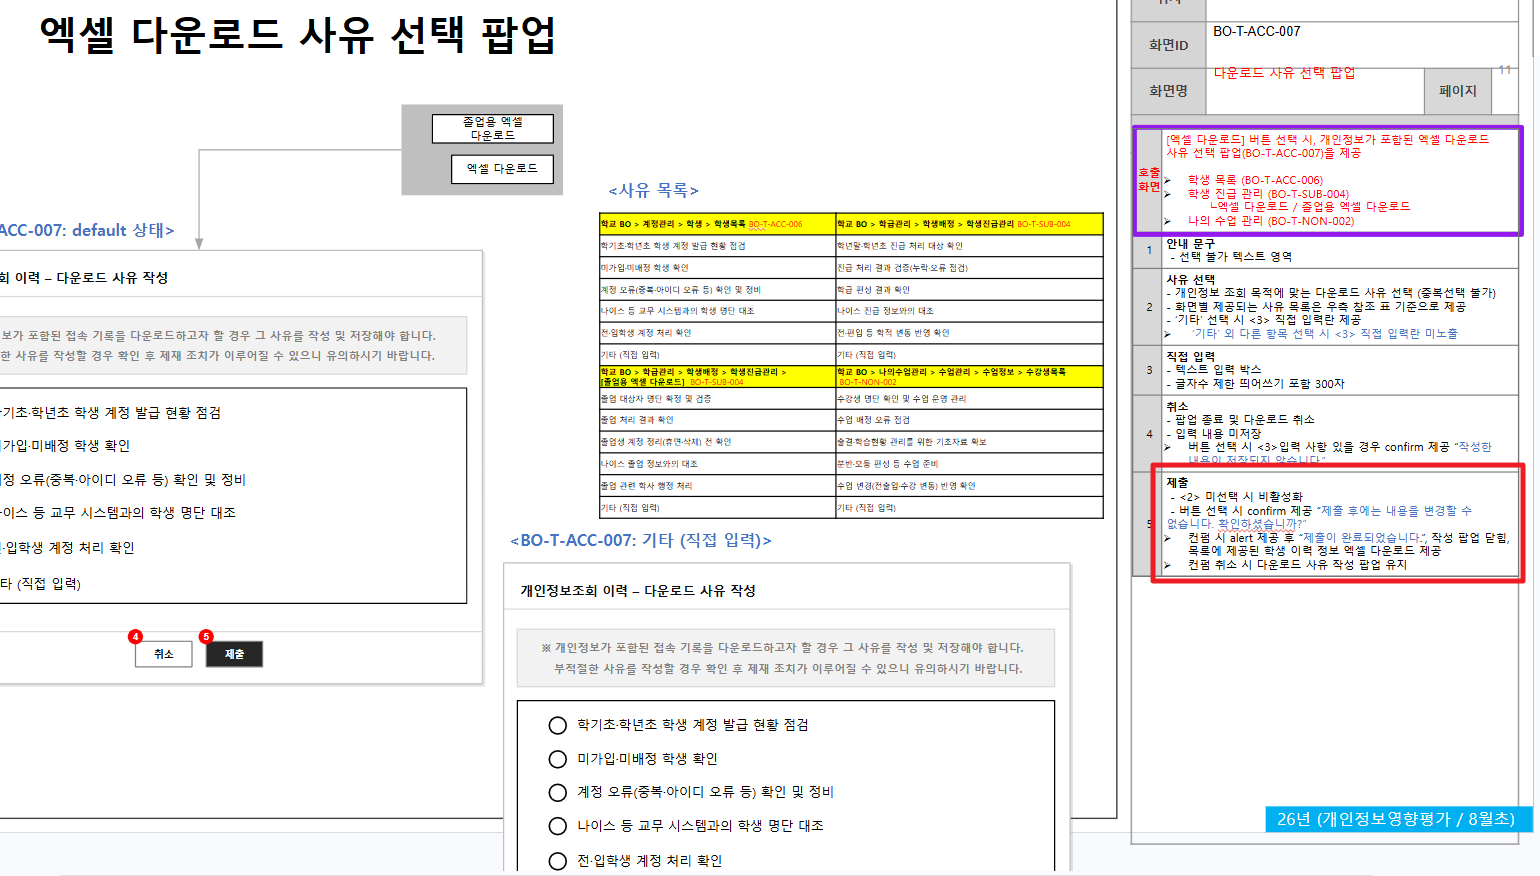Click lower popup title 개인정보조회 이력 – 다운로드 사유 작성
This screenshot has height=876, width=1540.
tap(638, 591)
